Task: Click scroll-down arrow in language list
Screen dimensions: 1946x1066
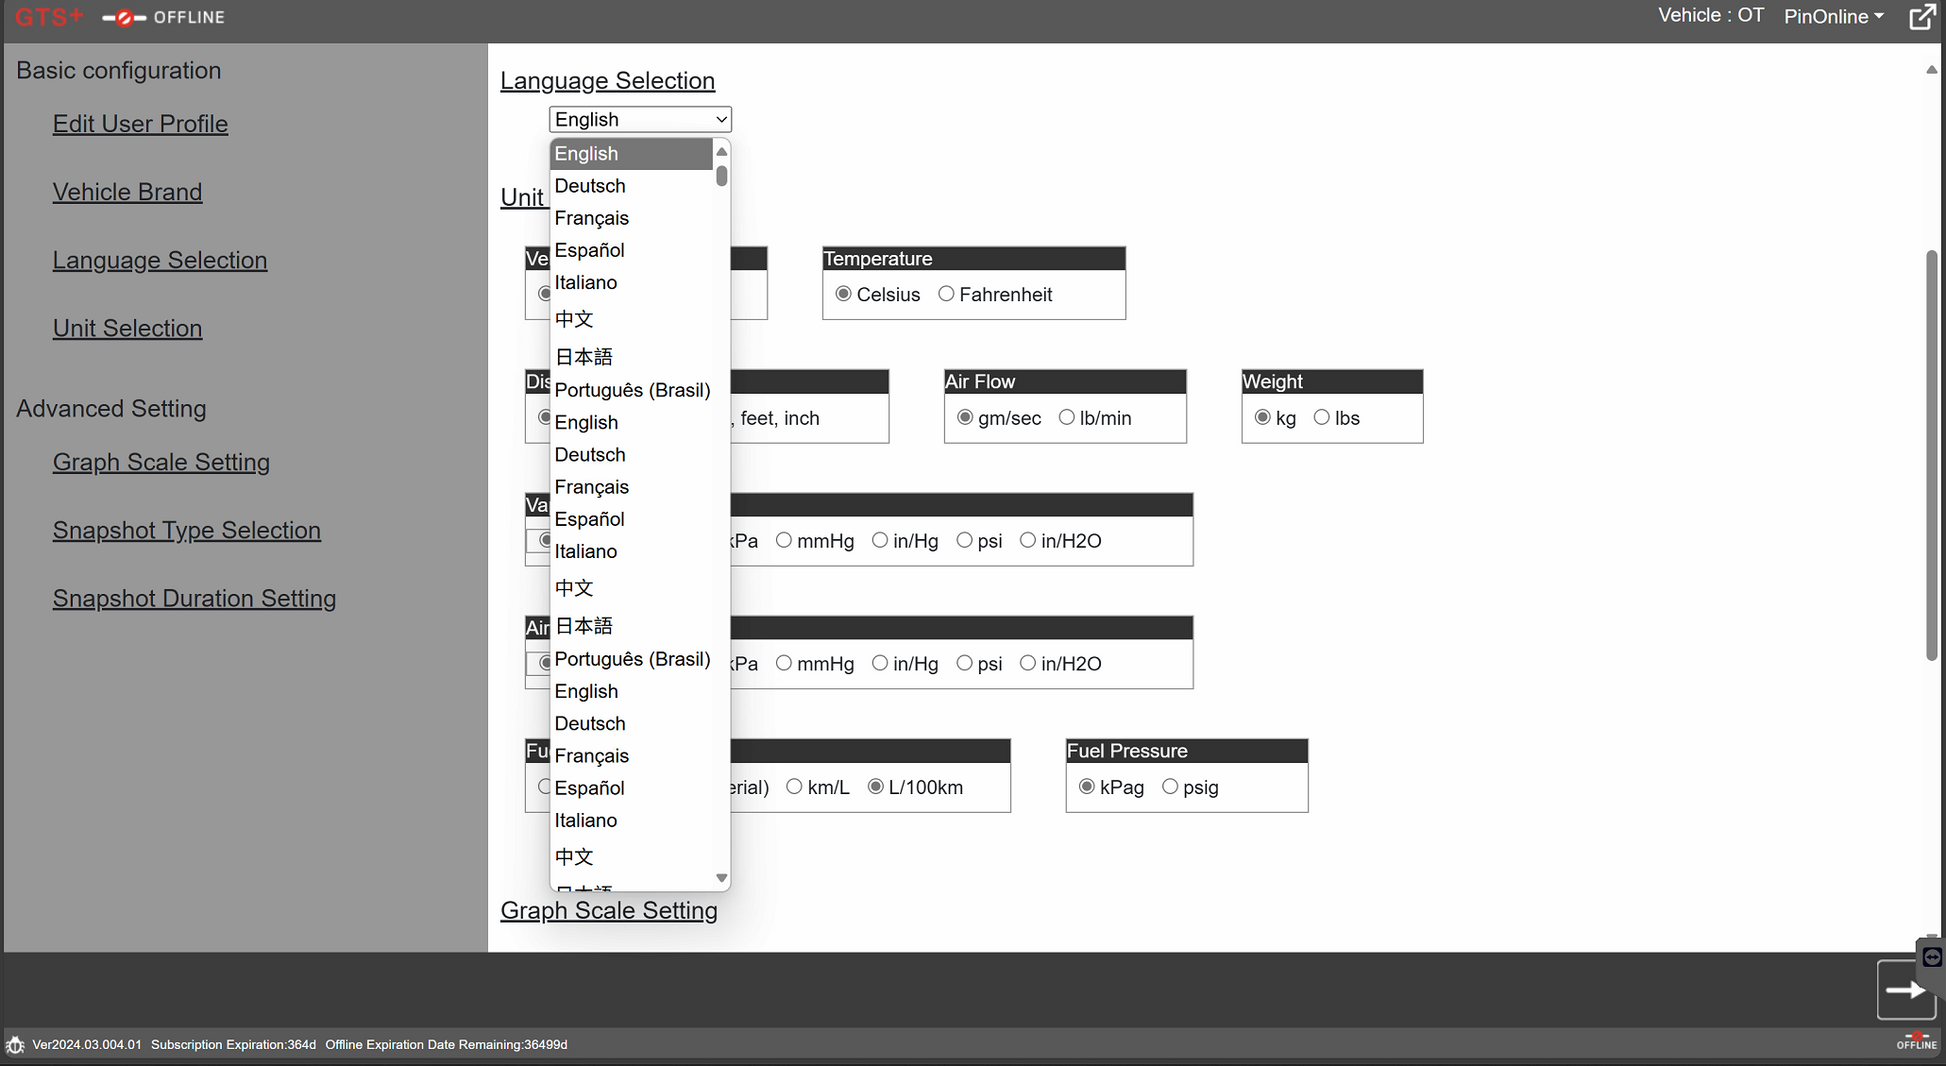Action: [x=721, y=878]
